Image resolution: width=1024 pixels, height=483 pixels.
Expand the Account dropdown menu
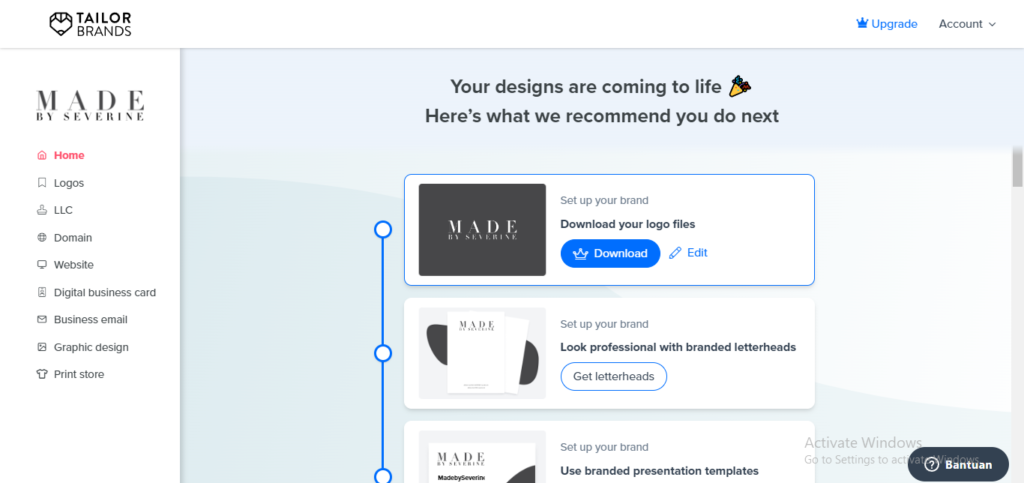[x=967, y=24]
